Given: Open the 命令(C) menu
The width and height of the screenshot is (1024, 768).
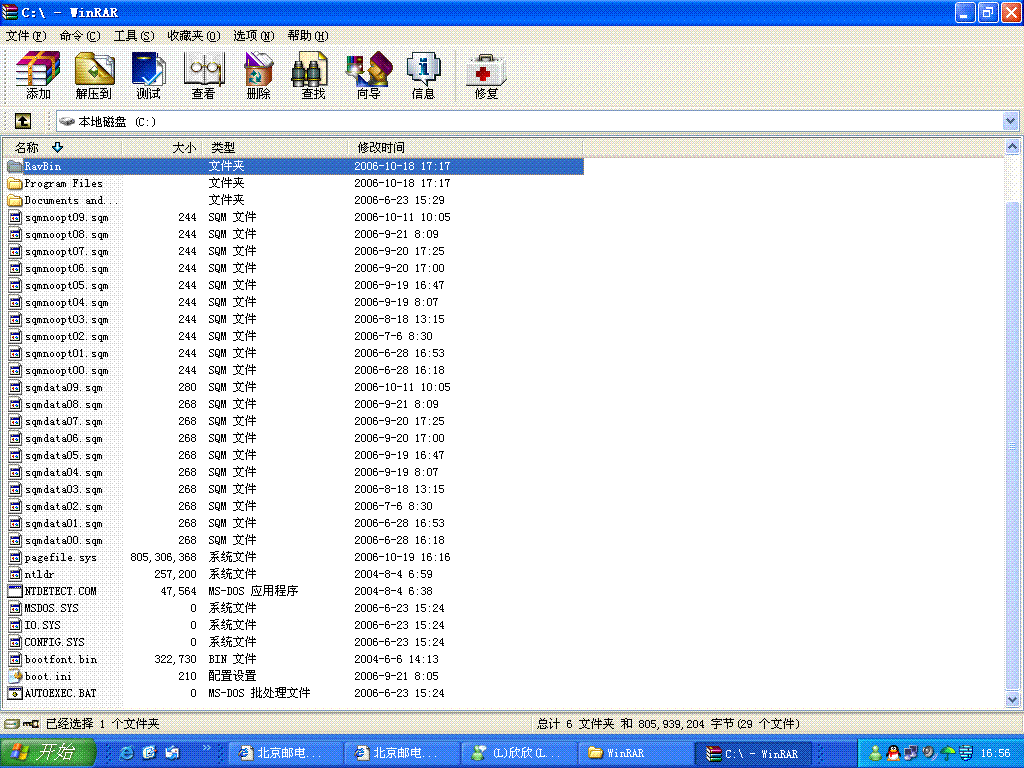Looking at the screenshot, I should (x=80, y=36).
